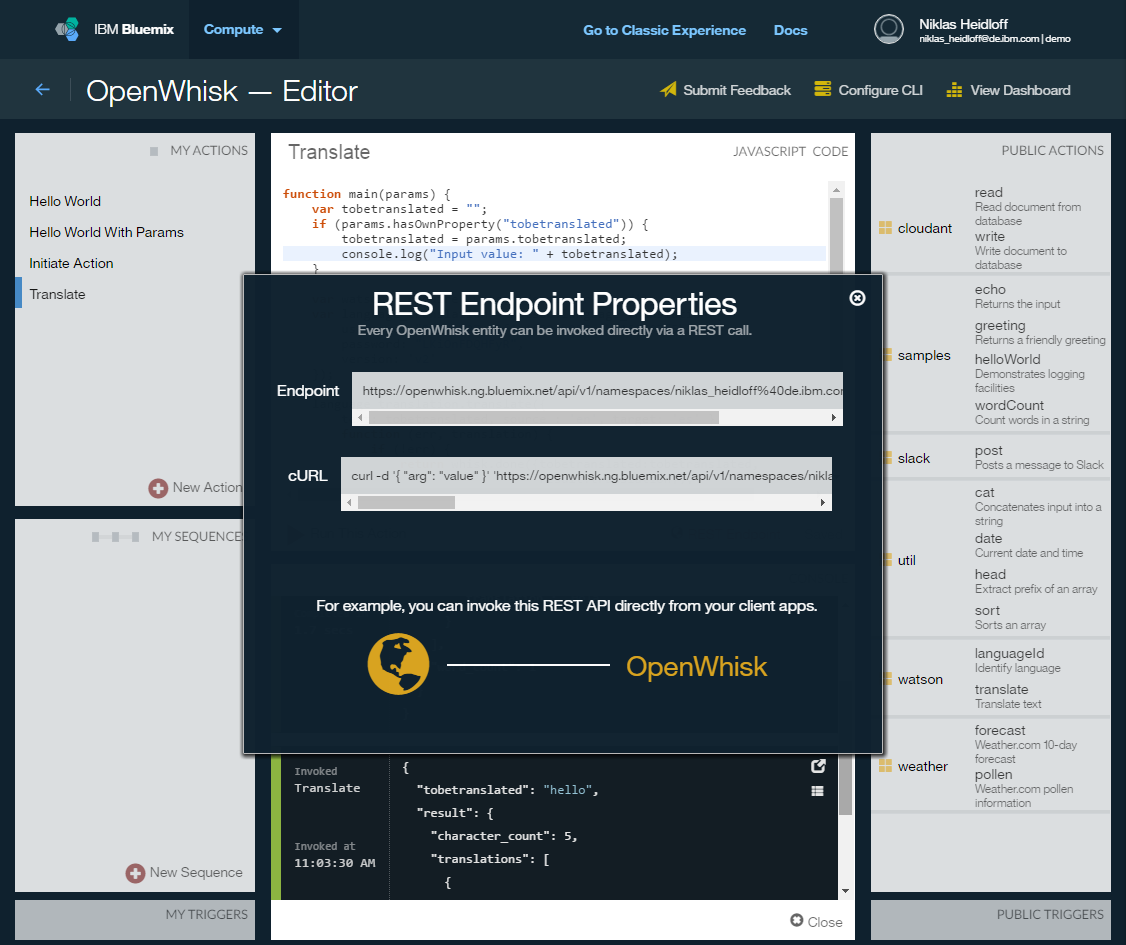The height and width of the screenshot is (945, 1126).
Task: Click the globe icon in dialog
Action: 399,664
